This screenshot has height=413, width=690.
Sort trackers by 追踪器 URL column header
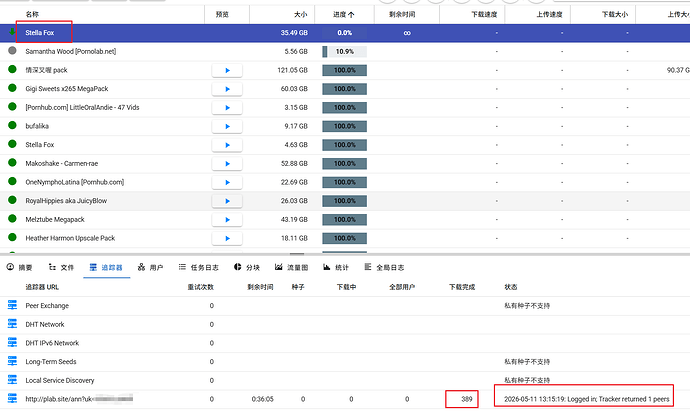tap(42, 287)
